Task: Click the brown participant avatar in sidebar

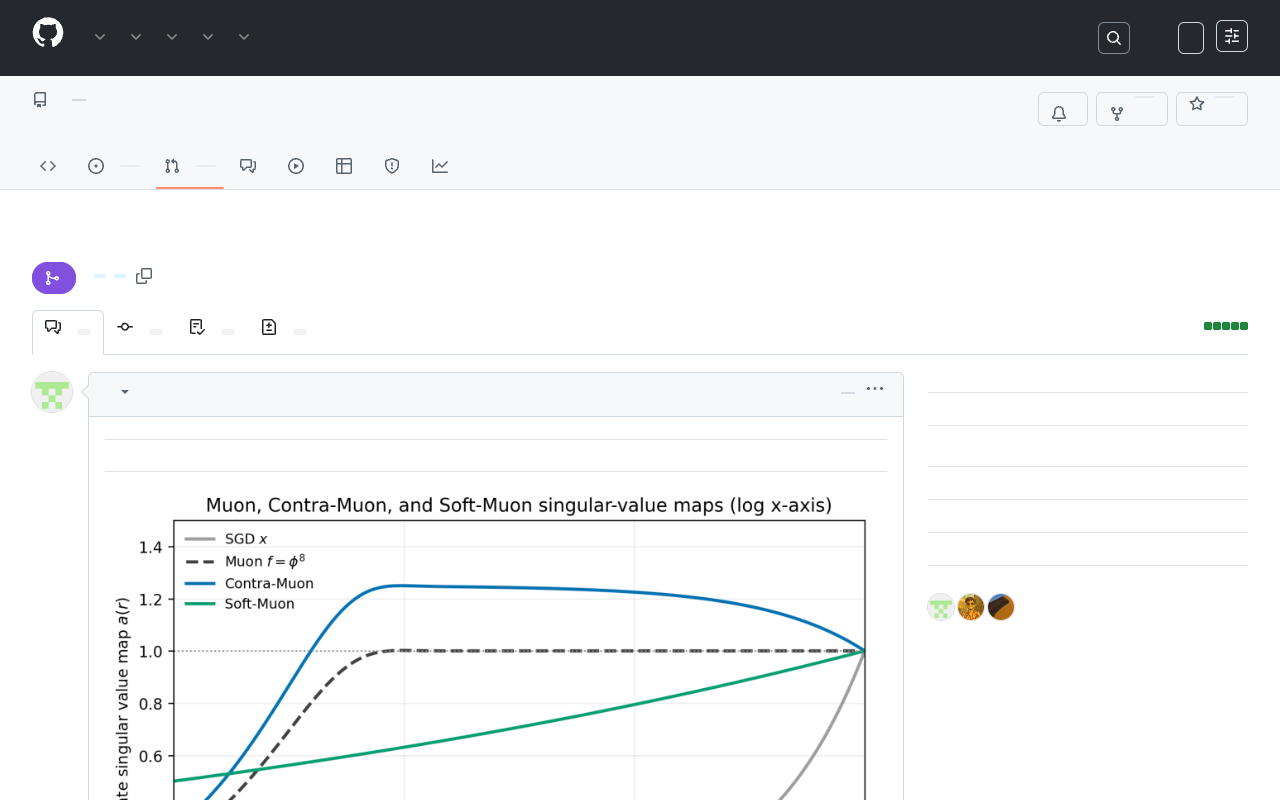Action: pyautogui.click(x=1001, y=607)
